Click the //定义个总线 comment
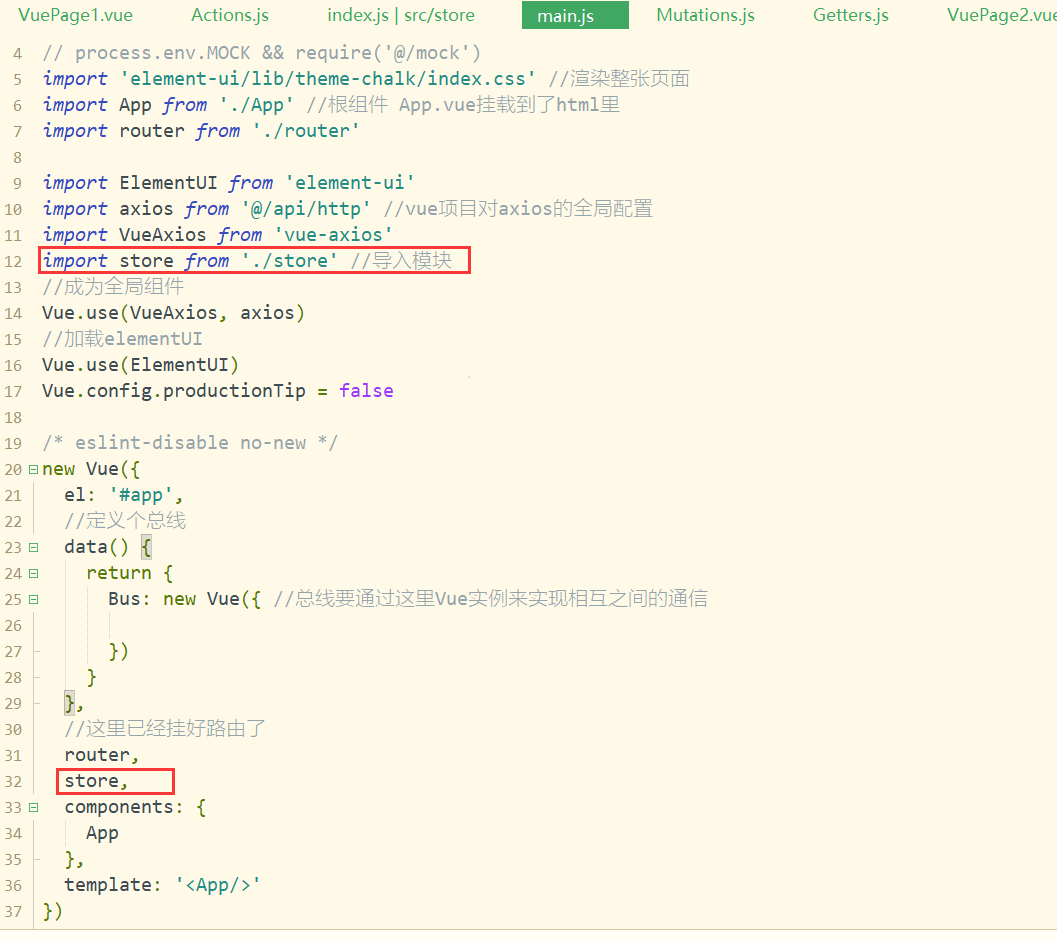This screenshot has height=942, width=1057. click(125, 521)
